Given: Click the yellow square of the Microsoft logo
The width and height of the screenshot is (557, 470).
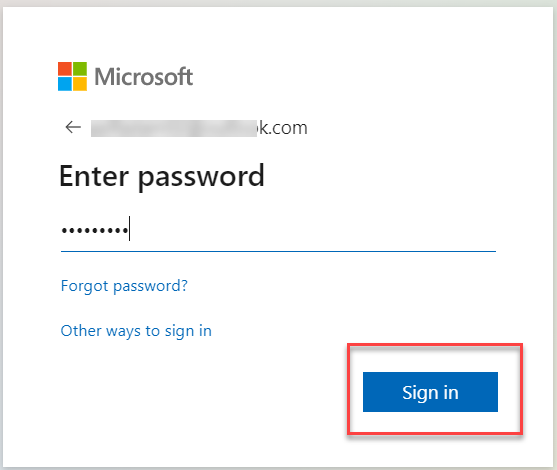Looking at the screenshot, I should pos(80,84).
